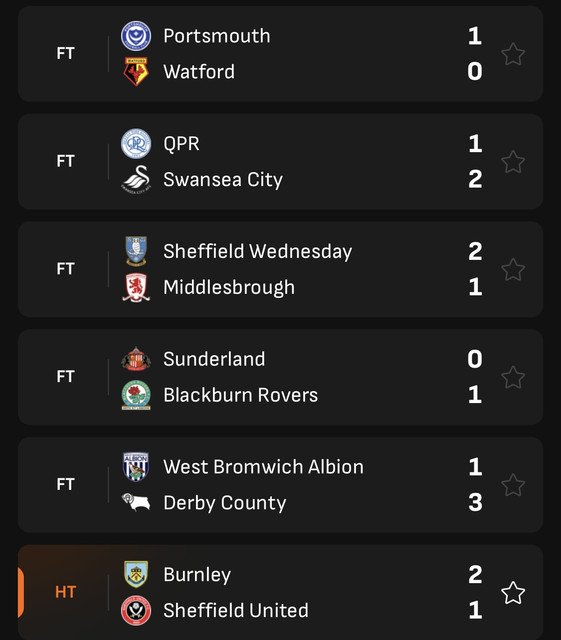This screenshot has width=561, height=640.
Task: Toggle star for QPR vs Swansea City
Action: 513,162
